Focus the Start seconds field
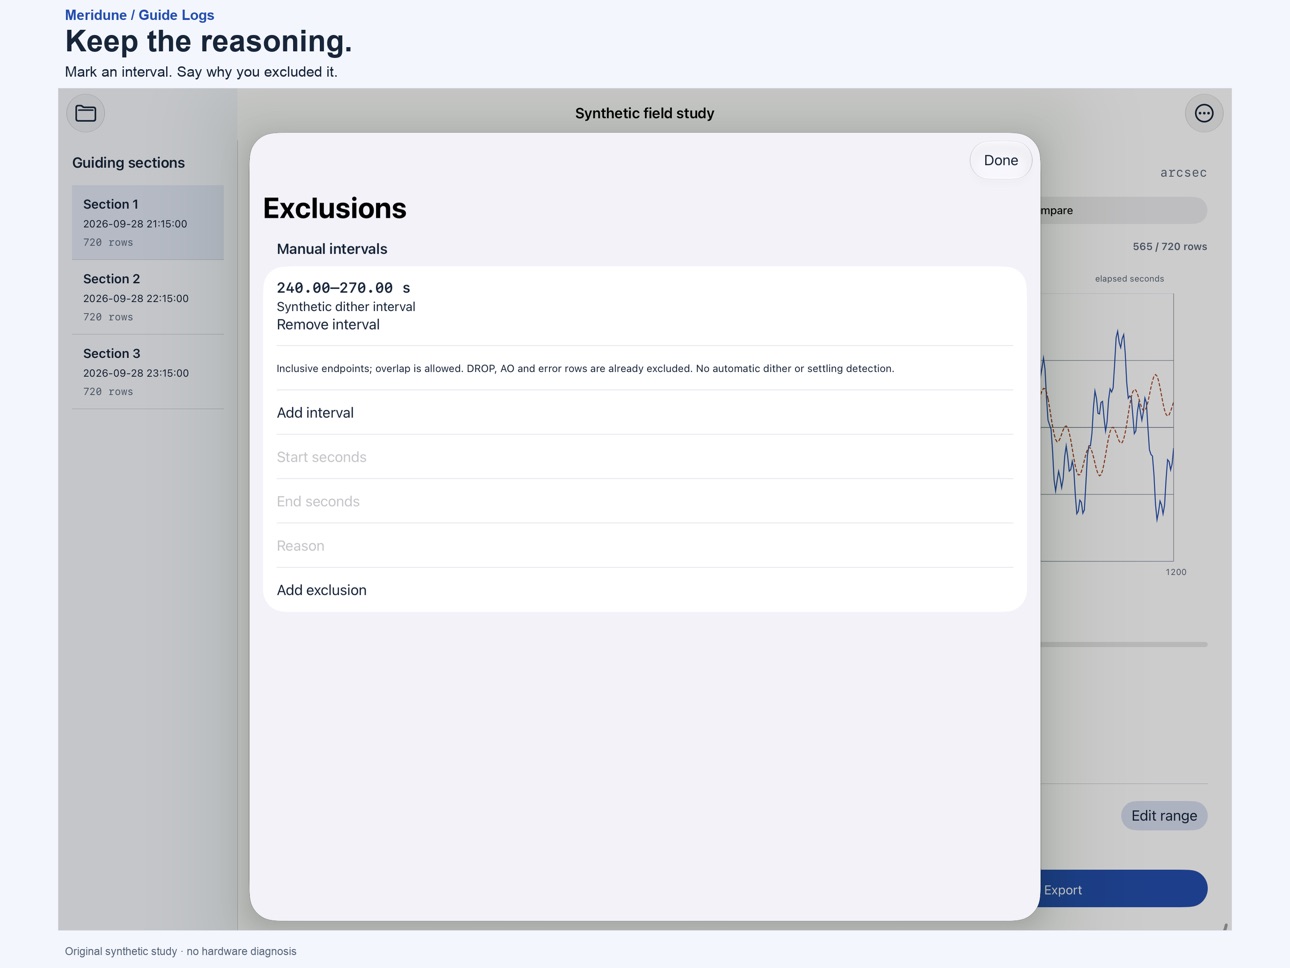This screenshot has height=968, width=1290. (x=645, y=457)
